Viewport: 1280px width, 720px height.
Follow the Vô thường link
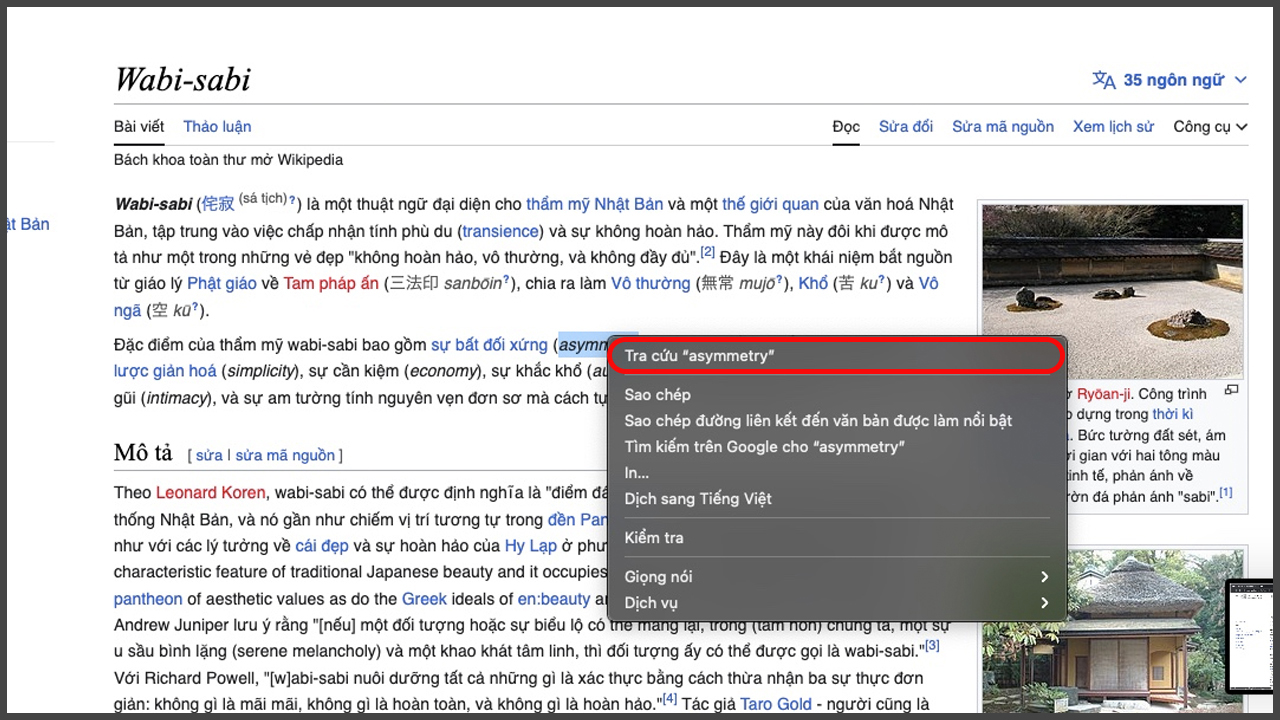[x=651, y=283]
